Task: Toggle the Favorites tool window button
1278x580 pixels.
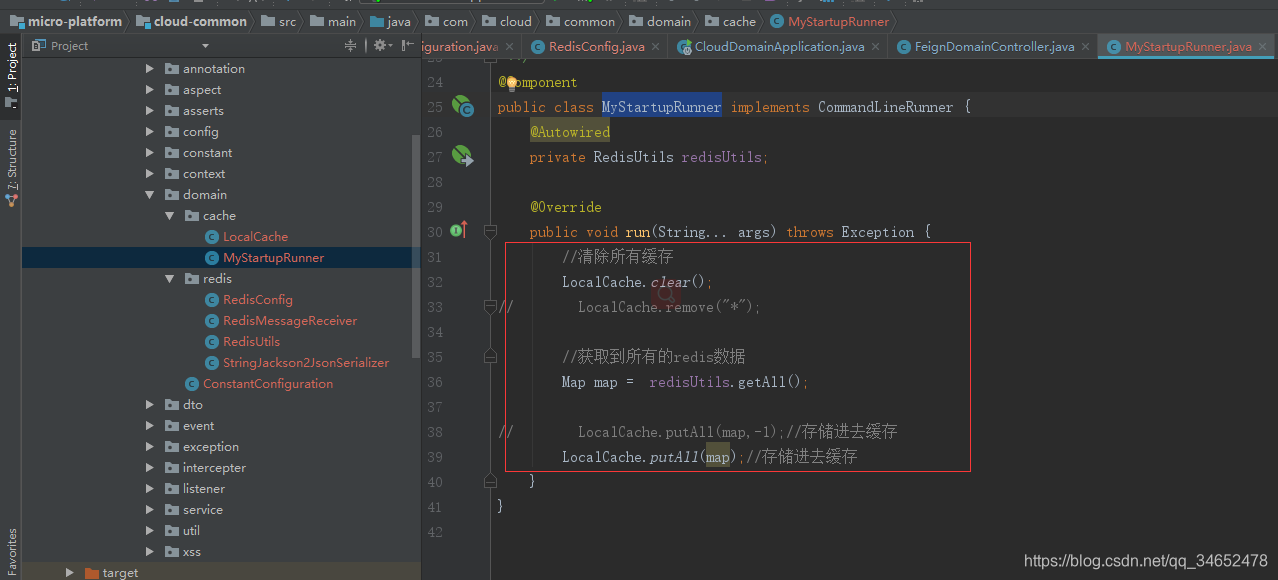Action: coord(11,553)
